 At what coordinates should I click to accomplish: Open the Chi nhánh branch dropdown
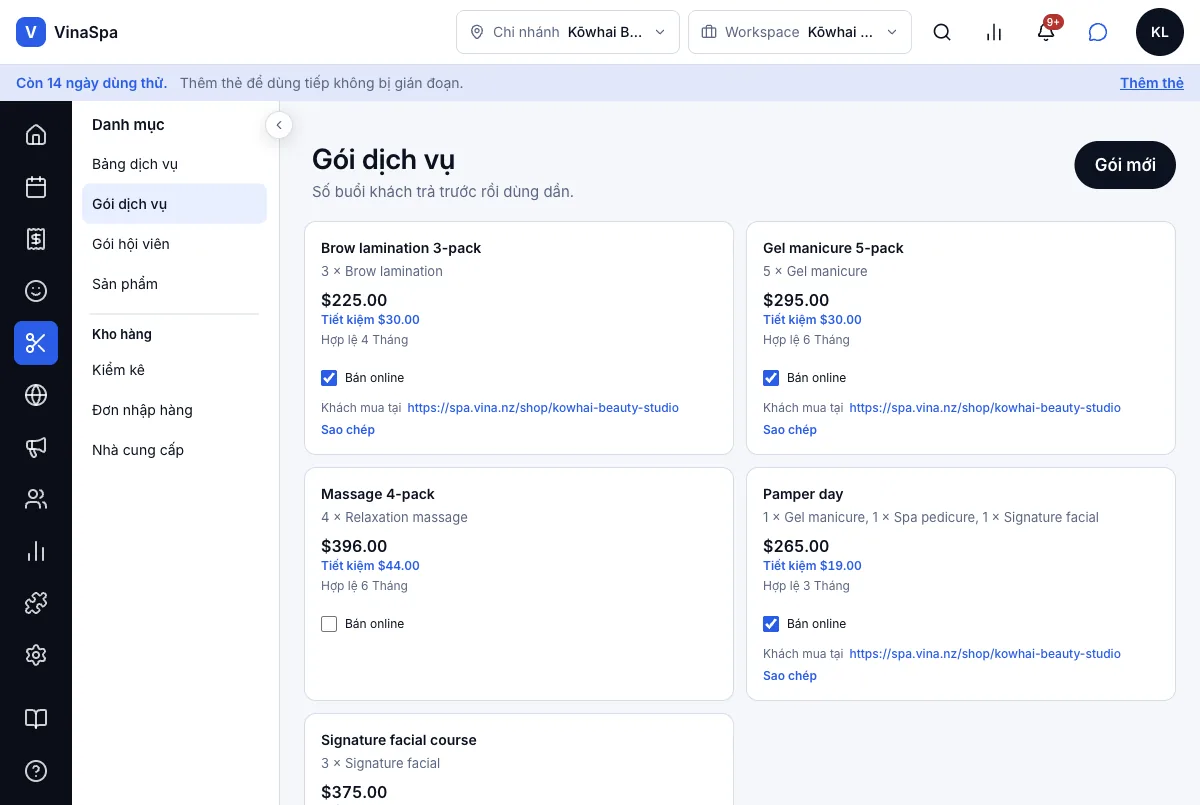pyautogui.click(x=568, y=32)
